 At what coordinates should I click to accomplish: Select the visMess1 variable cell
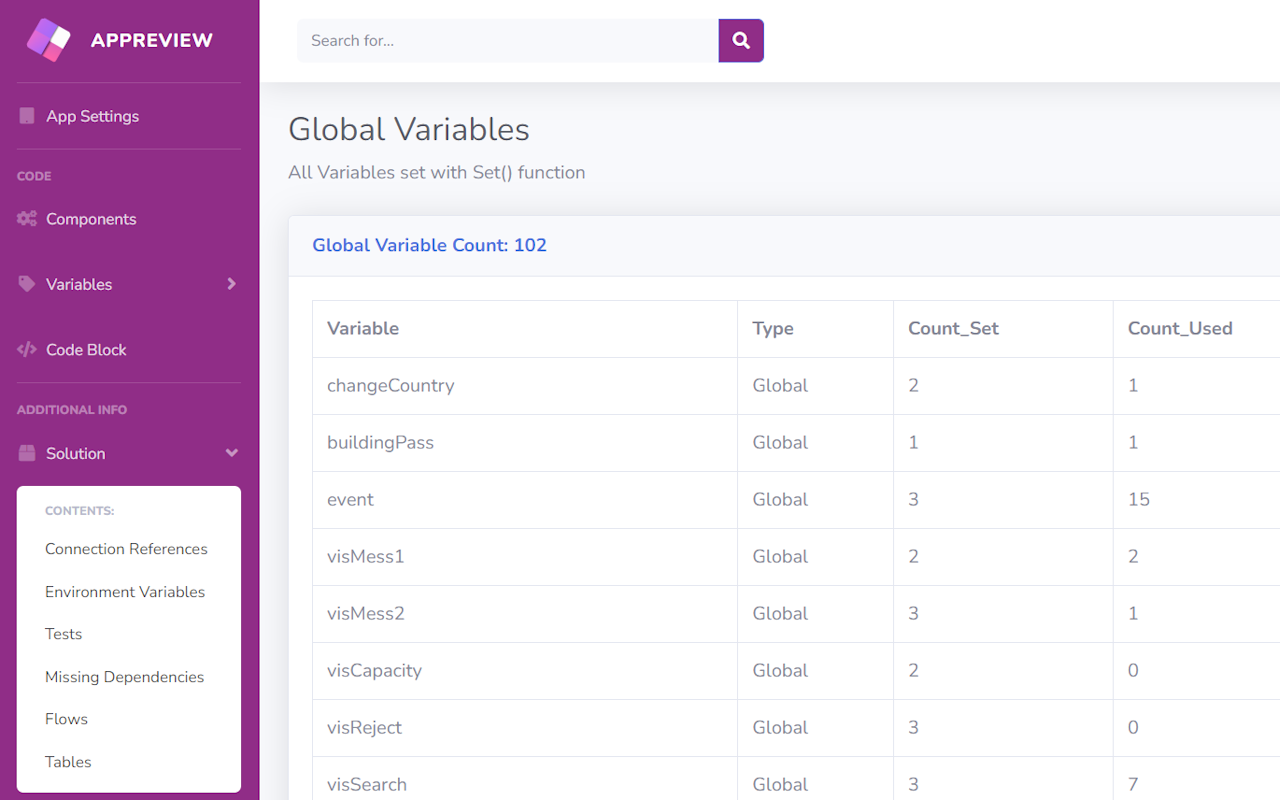(x=525, y=557)
